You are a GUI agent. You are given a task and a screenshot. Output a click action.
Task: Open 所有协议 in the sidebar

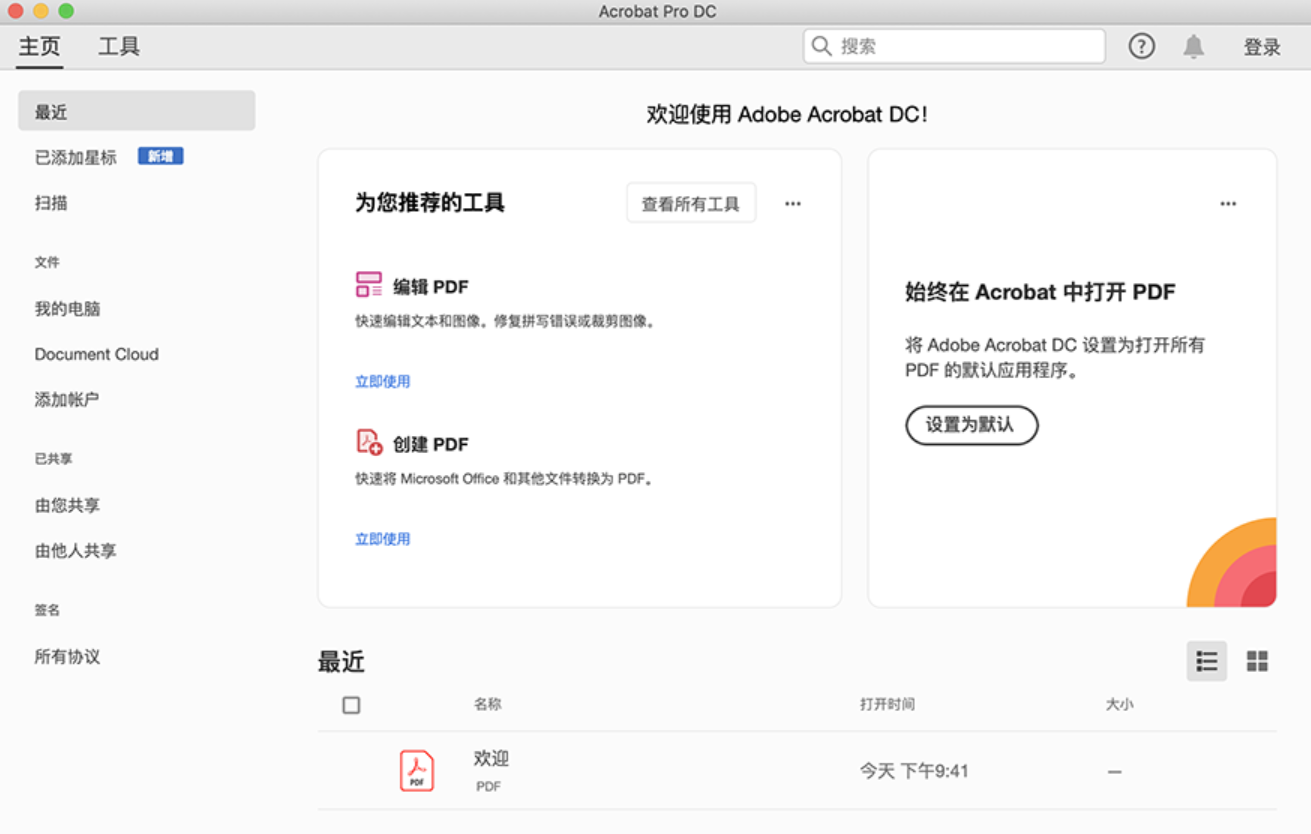pyautogui.click(x=67, y=657)
